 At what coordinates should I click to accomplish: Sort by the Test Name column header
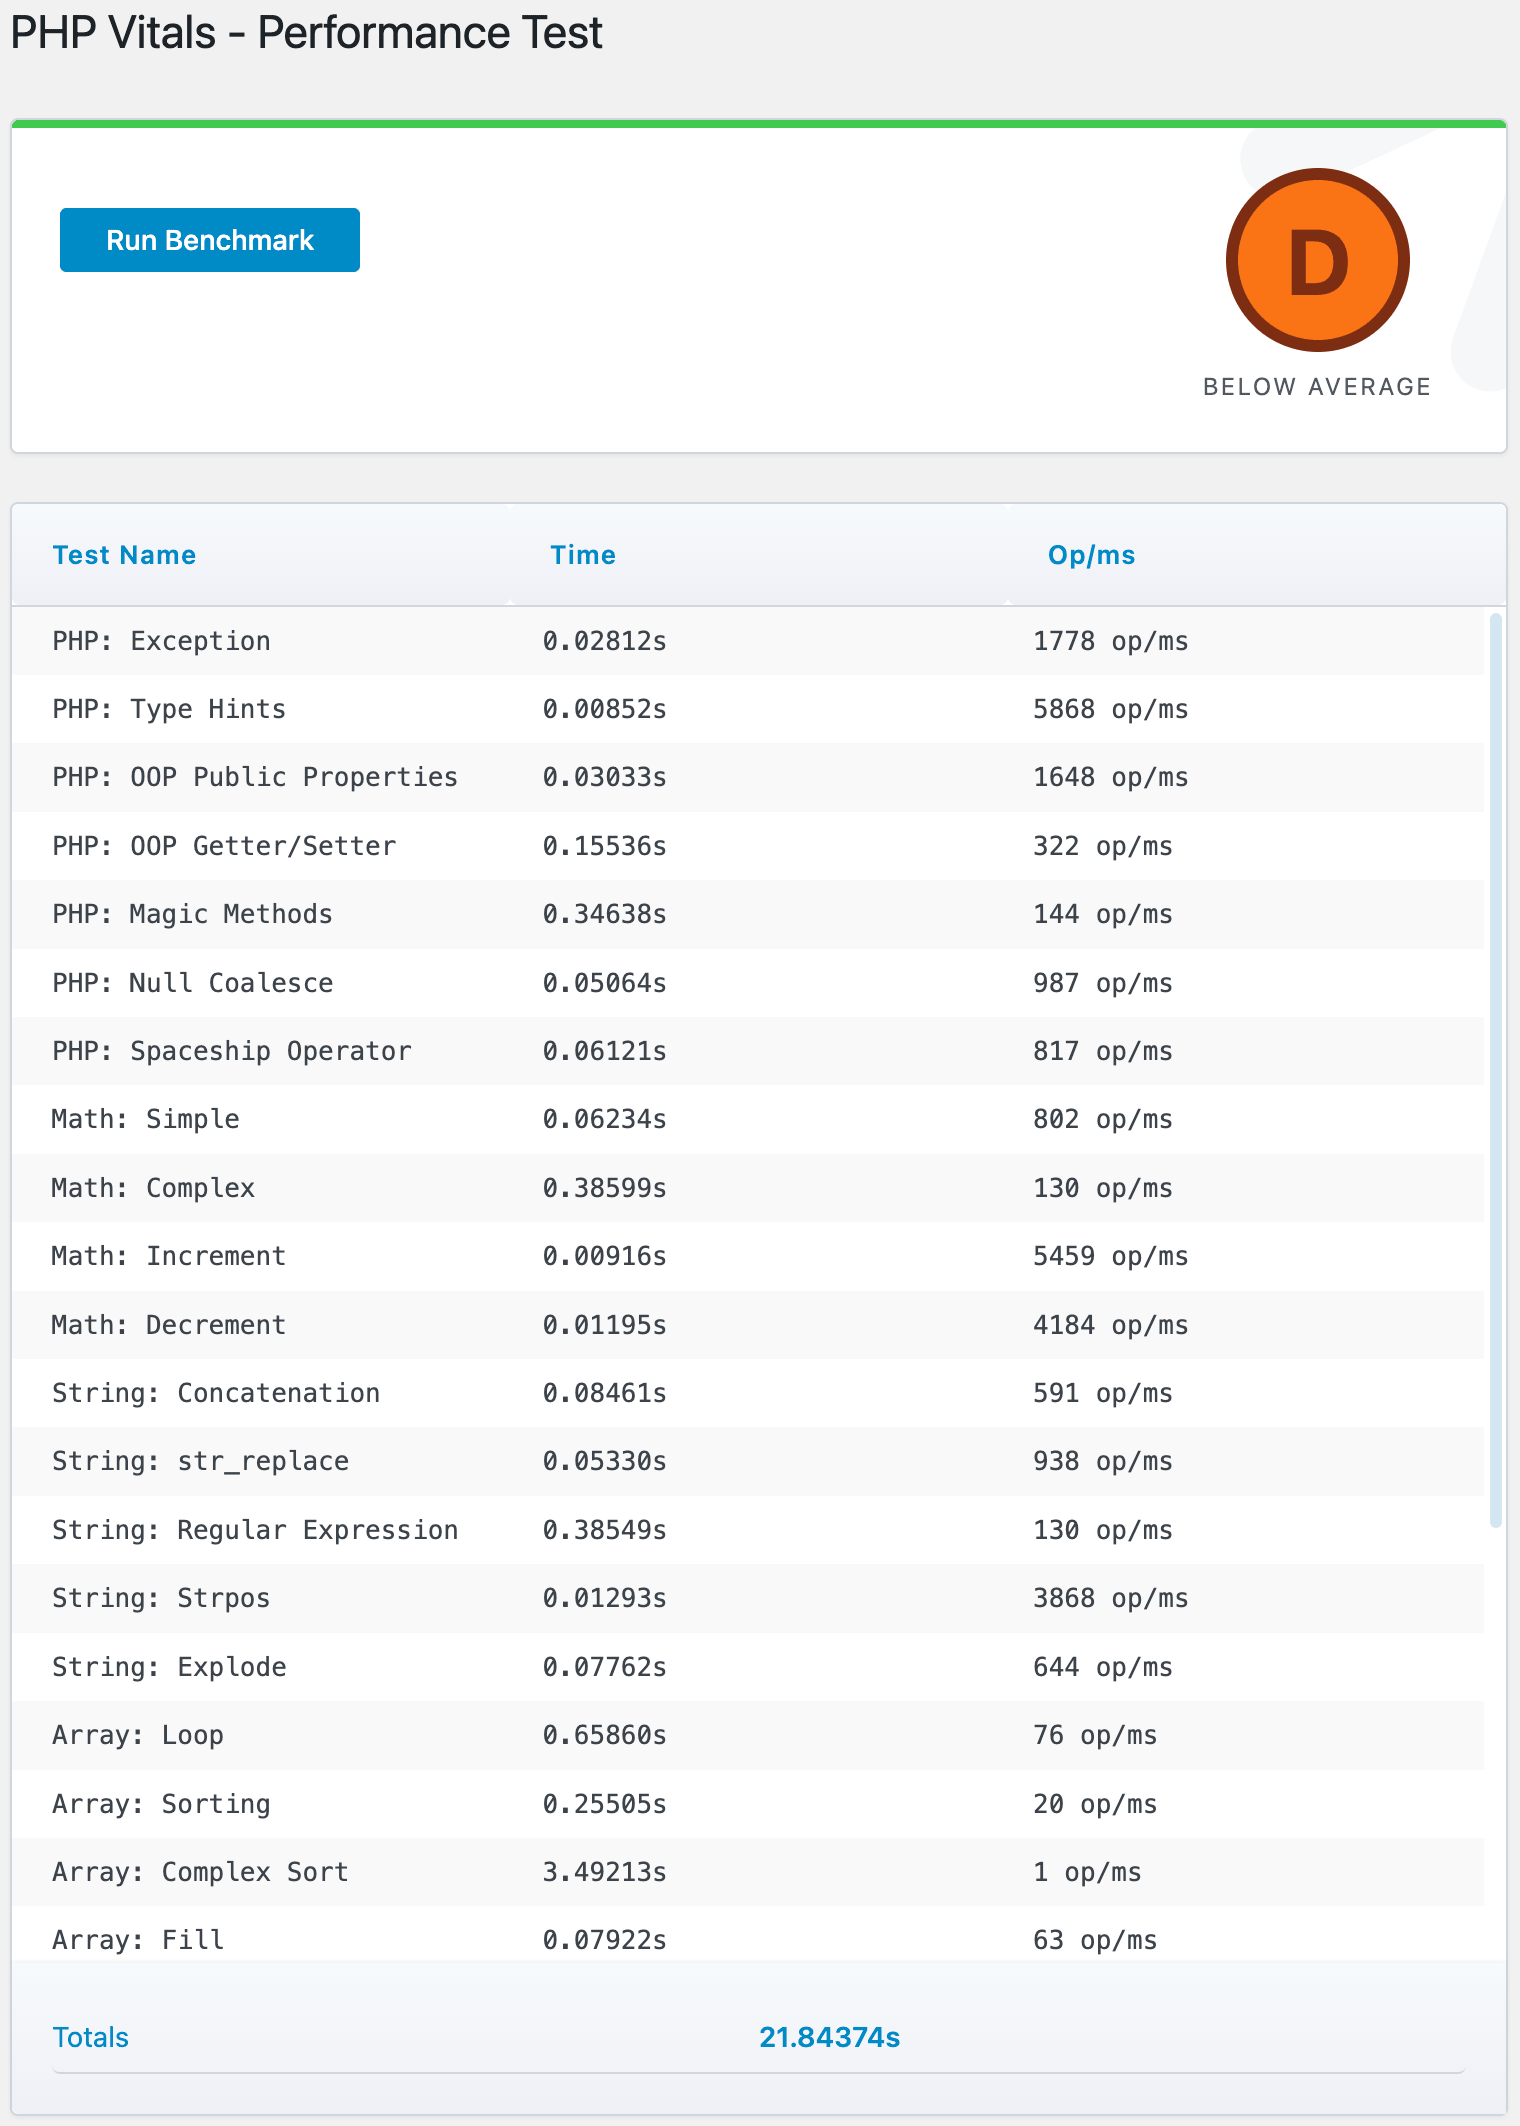(124, 555)
